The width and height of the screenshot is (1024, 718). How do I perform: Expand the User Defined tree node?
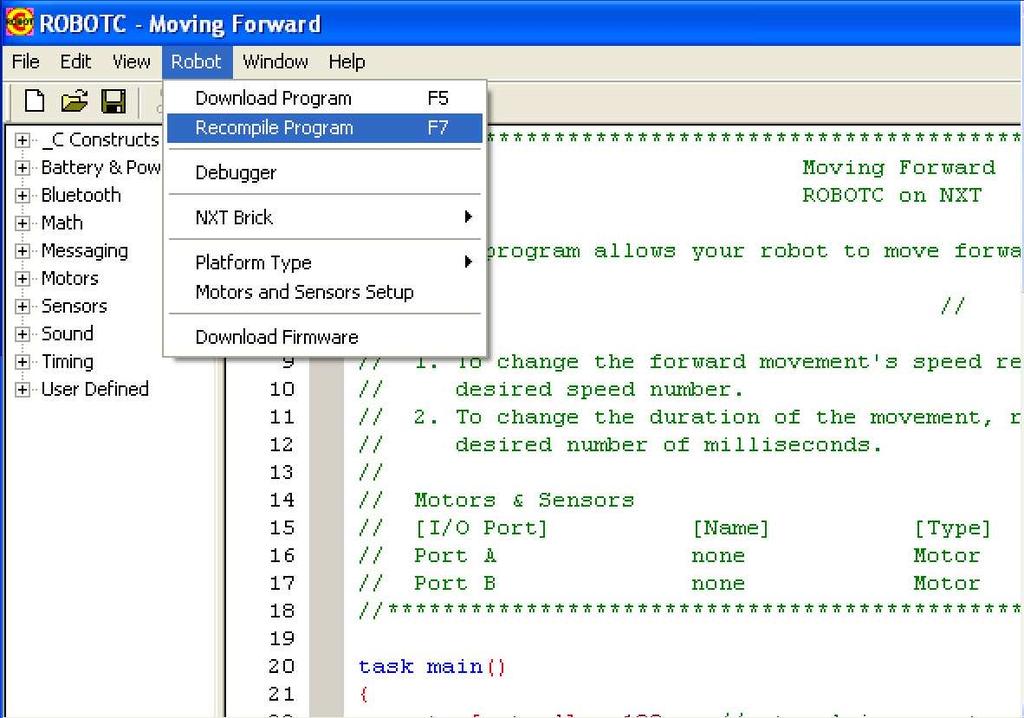click(x=22, y=389)
